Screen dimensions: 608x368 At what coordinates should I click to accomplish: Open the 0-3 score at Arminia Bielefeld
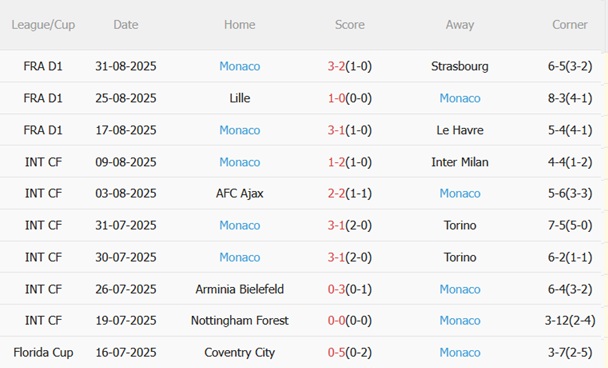[336, 289]
